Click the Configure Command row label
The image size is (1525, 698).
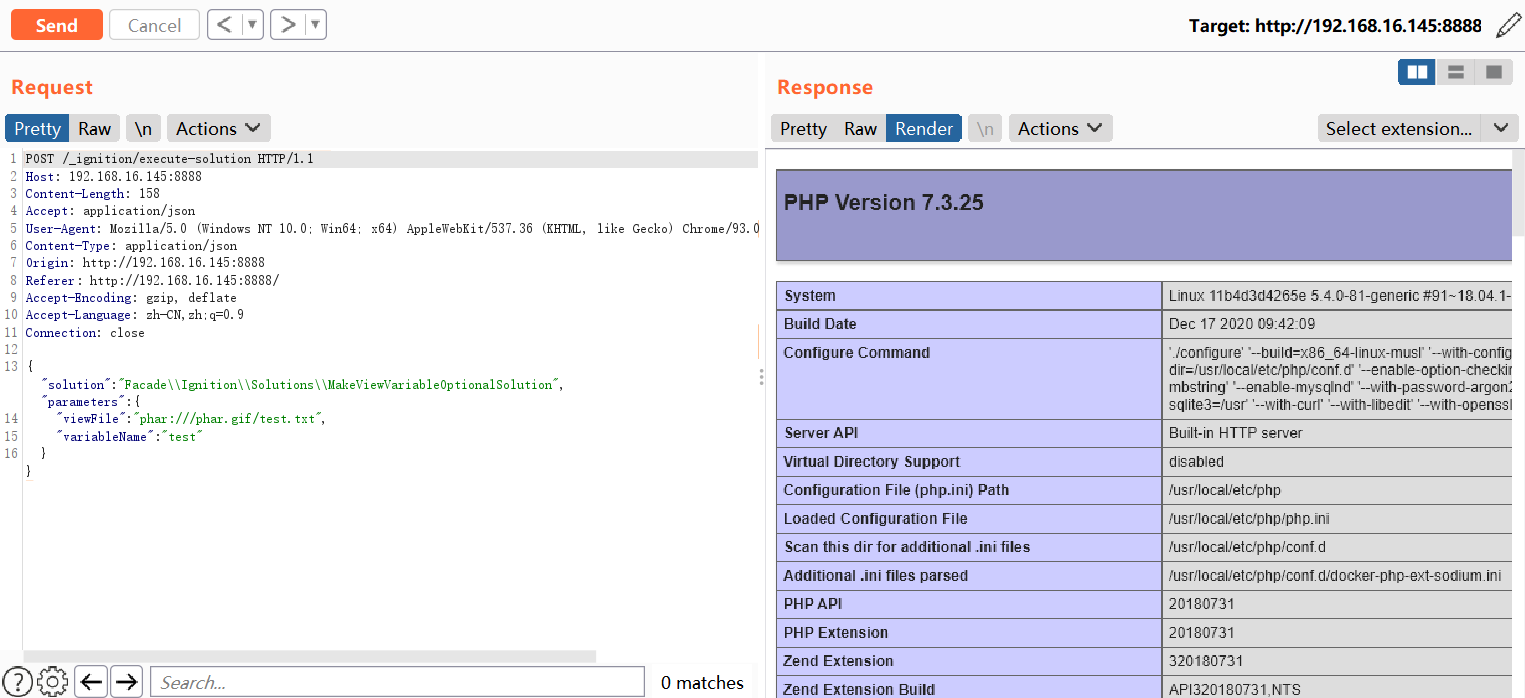[x=857, y=353]
